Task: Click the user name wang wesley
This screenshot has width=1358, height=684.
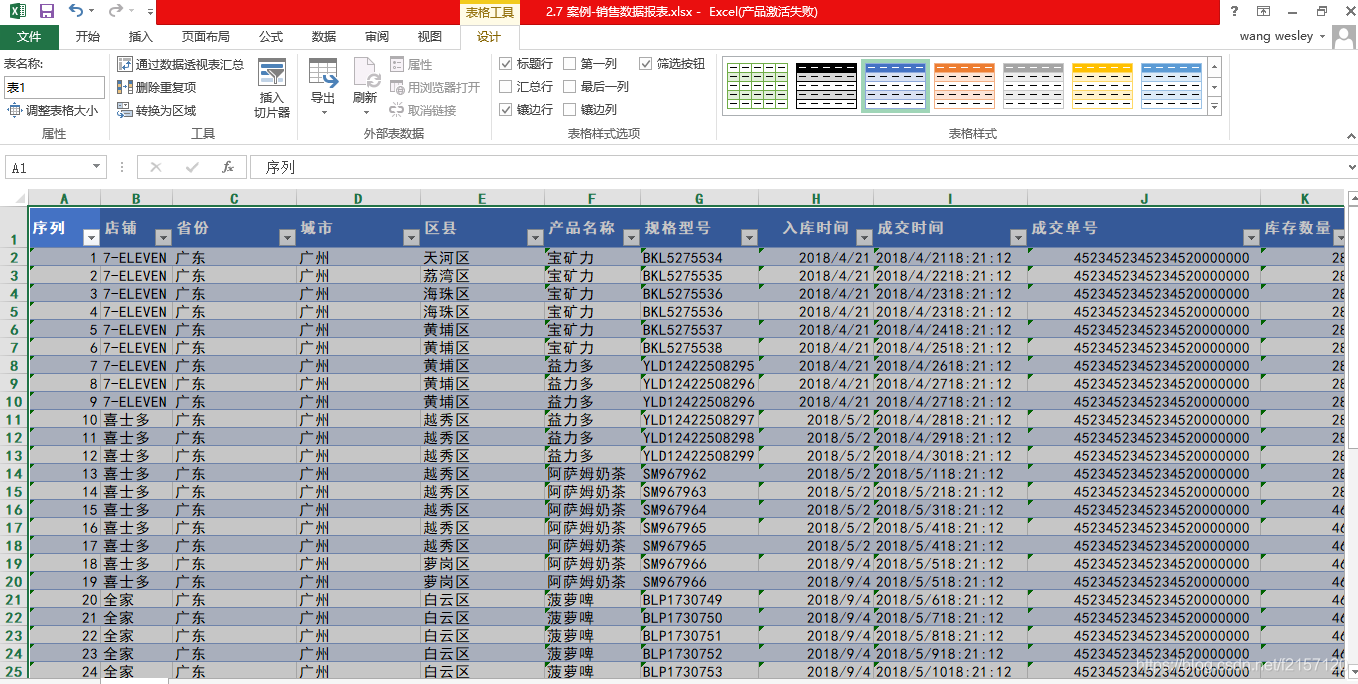Action: pos(1277,36)
